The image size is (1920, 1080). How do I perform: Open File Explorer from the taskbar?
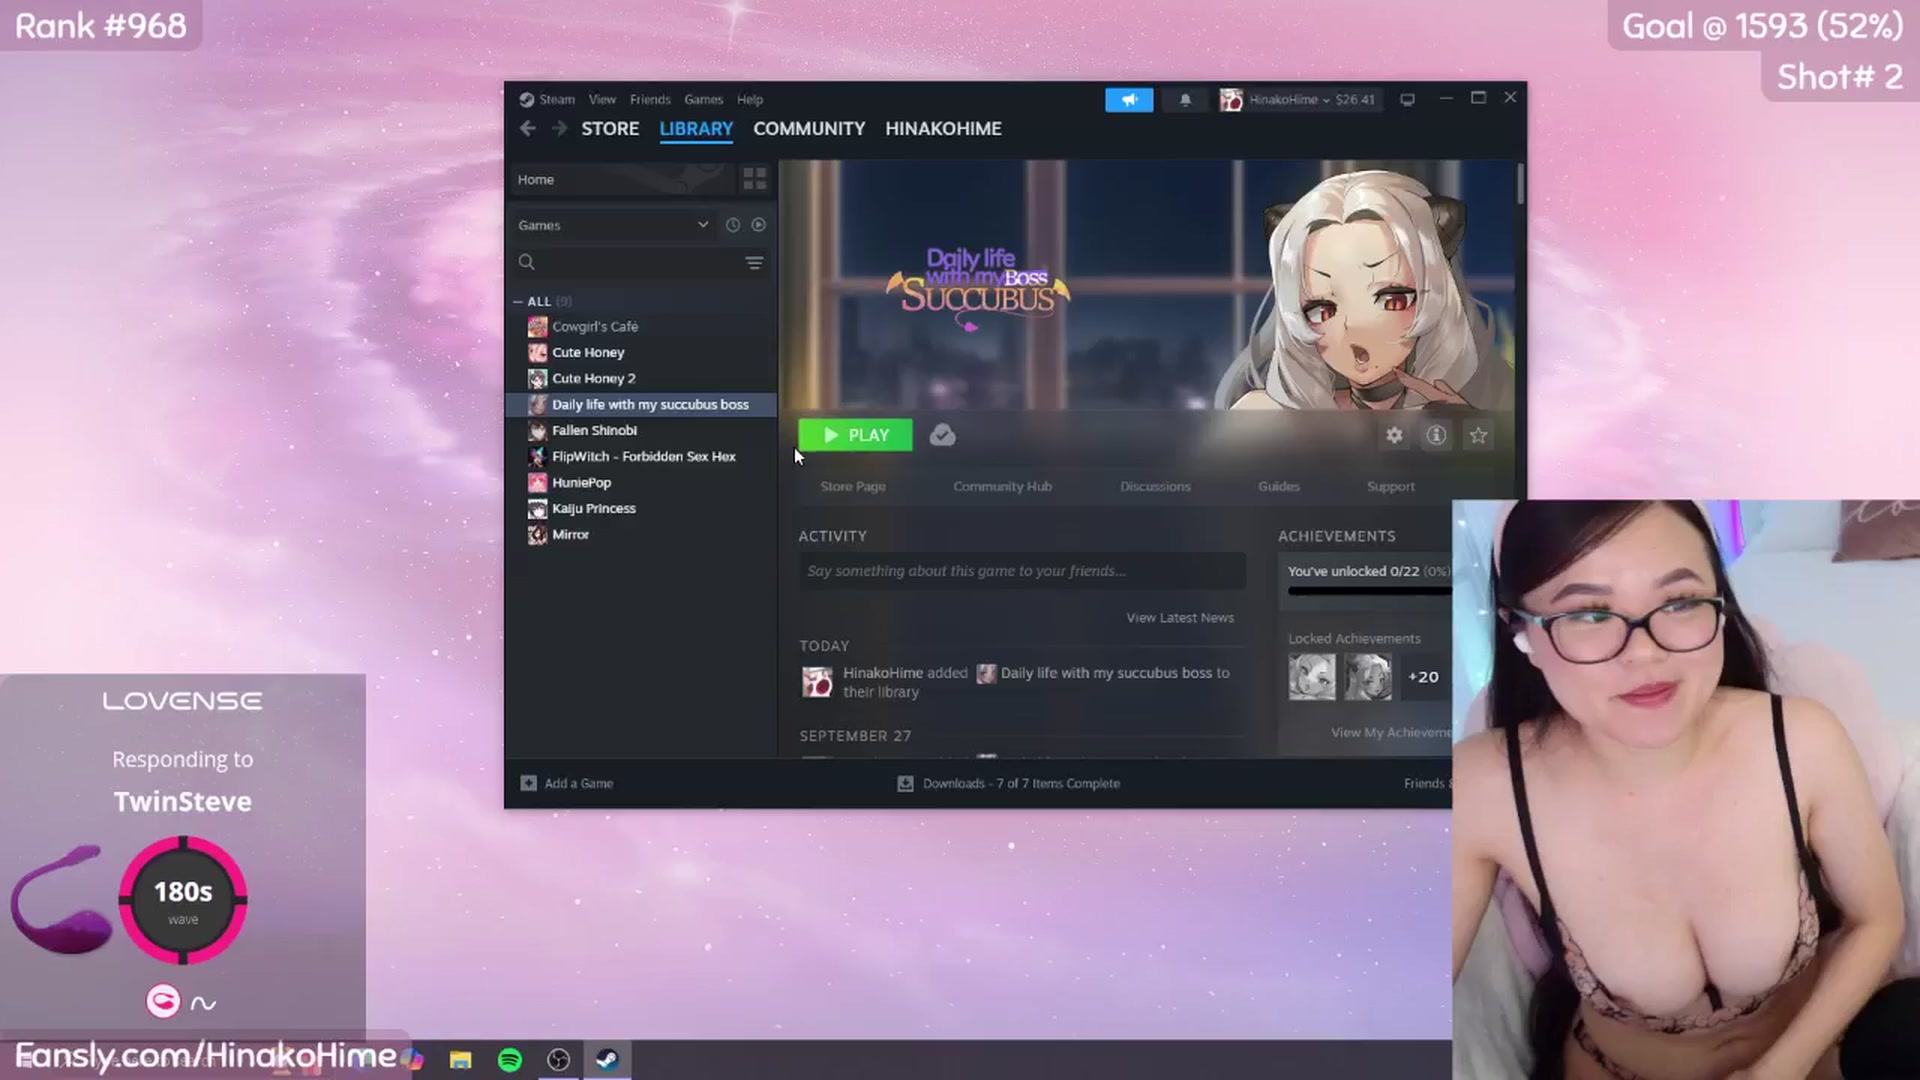pos(460,1060)
